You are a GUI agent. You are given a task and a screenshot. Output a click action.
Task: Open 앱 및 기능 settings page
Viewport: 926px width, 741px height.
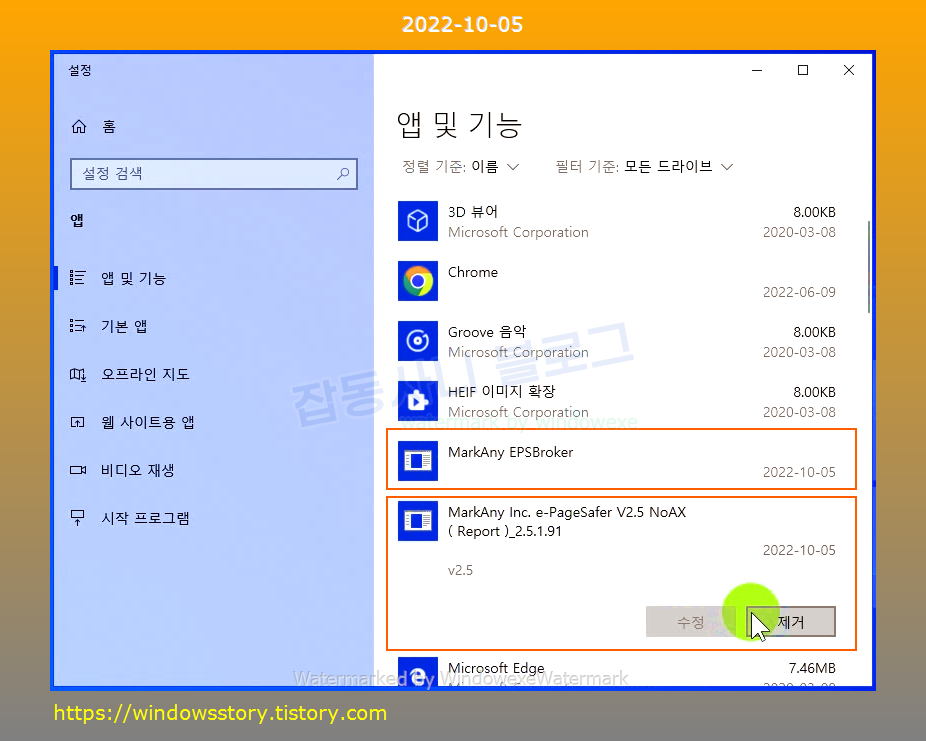click(x=133, y=278)
